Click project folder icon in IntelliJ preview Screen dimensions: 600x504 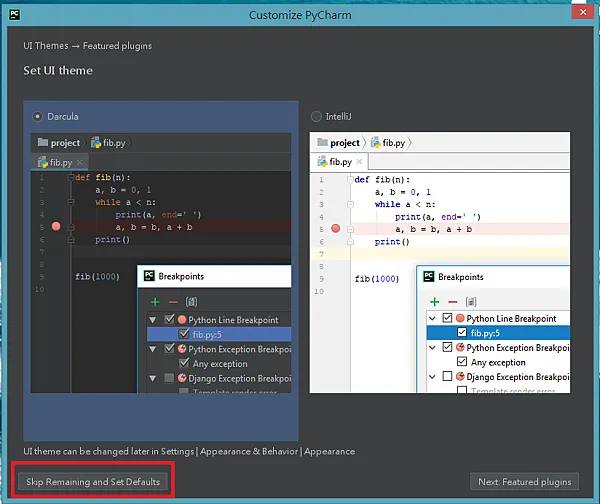[x=323, y=142]
